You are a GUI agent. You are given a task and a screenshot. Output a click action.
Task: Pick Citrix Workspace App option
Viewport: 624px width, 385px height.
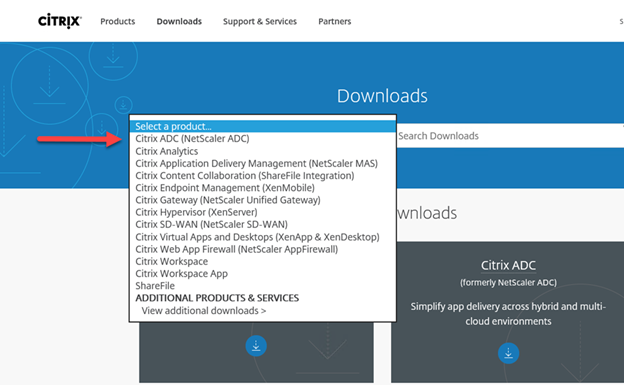[x=263, y=274]
